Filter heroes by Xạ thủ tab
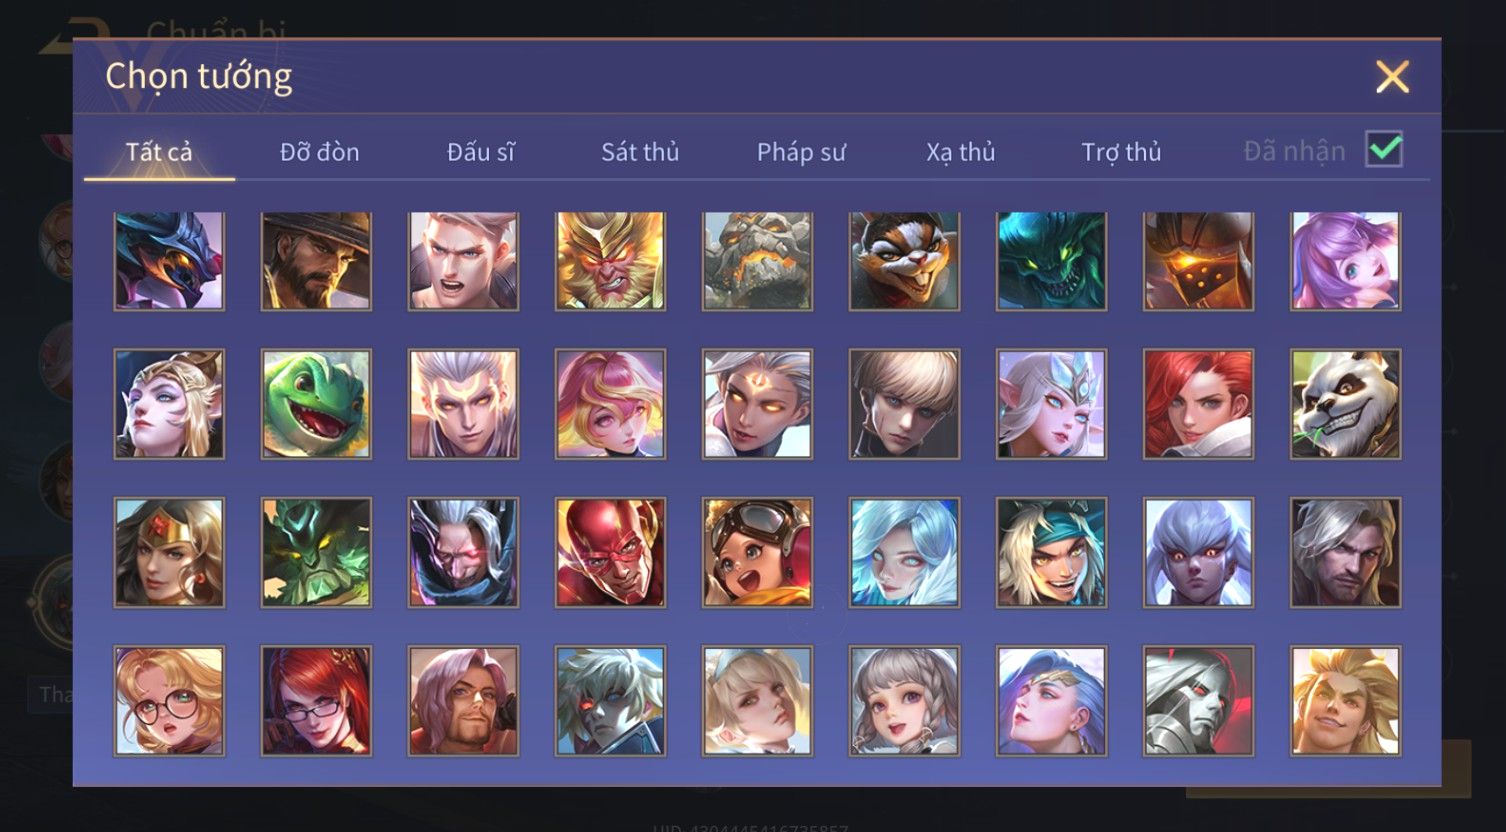Viewport: 1506px width, 832px height. tap(961, 152)
